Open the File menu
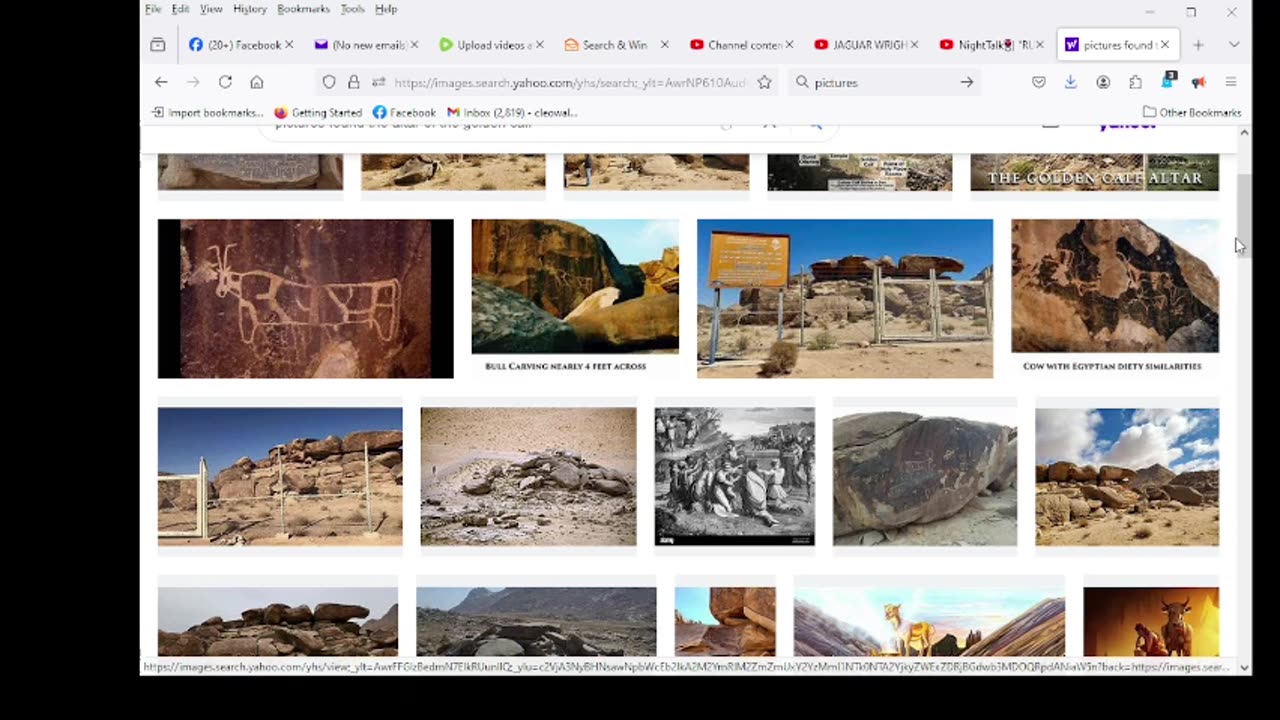This screenshot has height=720, width=1280. (153, 9)
